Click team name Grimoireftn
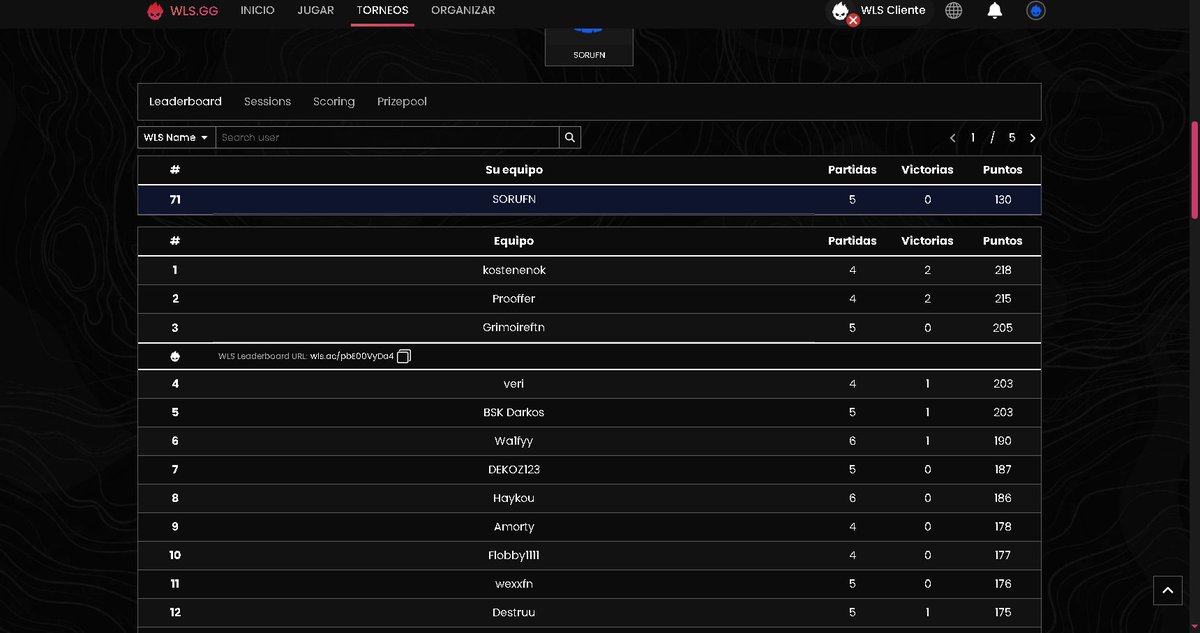This screenshot has height=633, width=1200. tap(514, 327)
